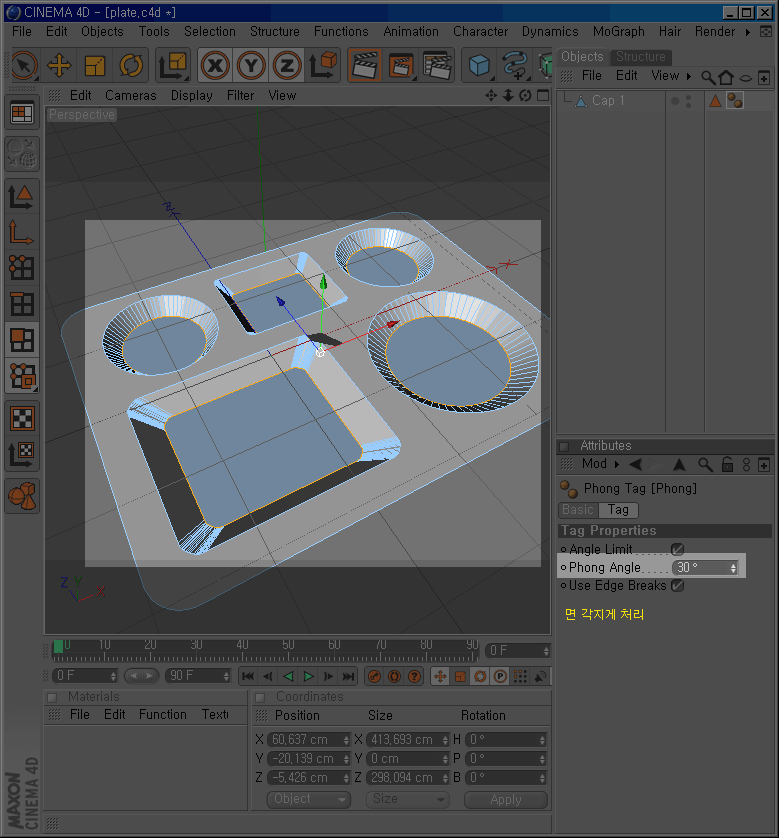Open viewport Cameras menu
779x838 pixels.
[x=130, y=95]
